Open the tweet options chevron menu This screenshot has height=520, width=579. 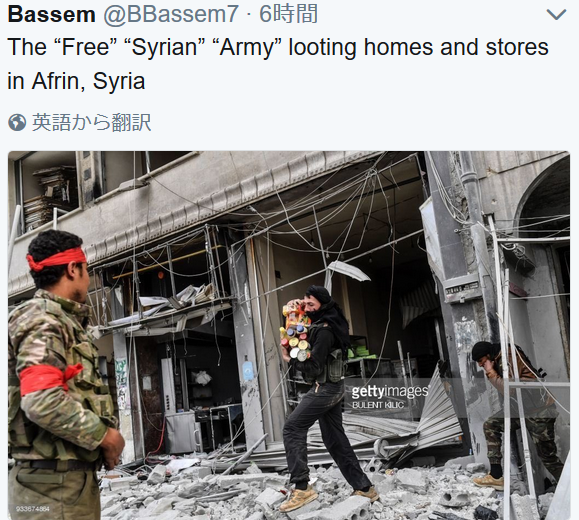pos(556,15)
